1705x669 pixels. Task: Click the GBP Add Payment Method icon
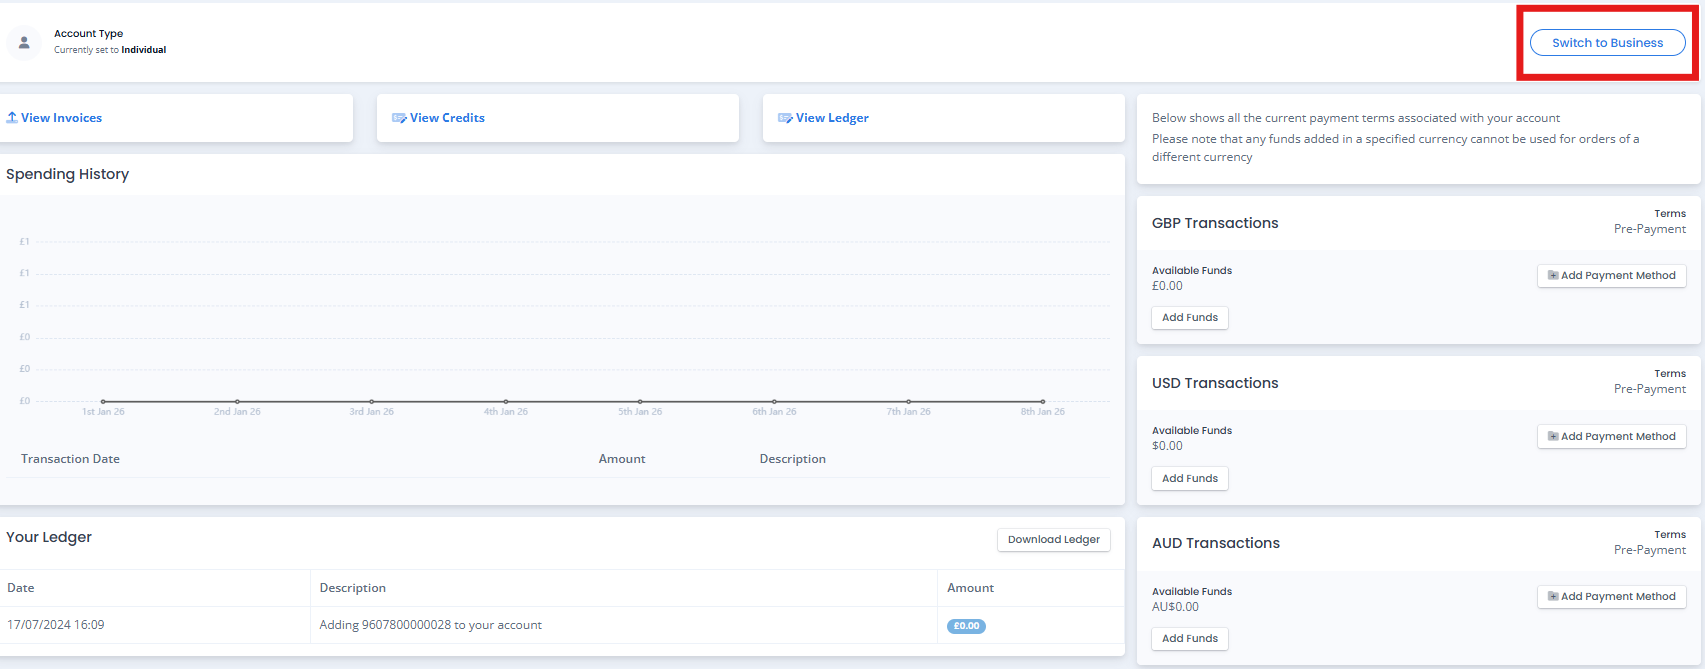click(x=1553, y=276)
